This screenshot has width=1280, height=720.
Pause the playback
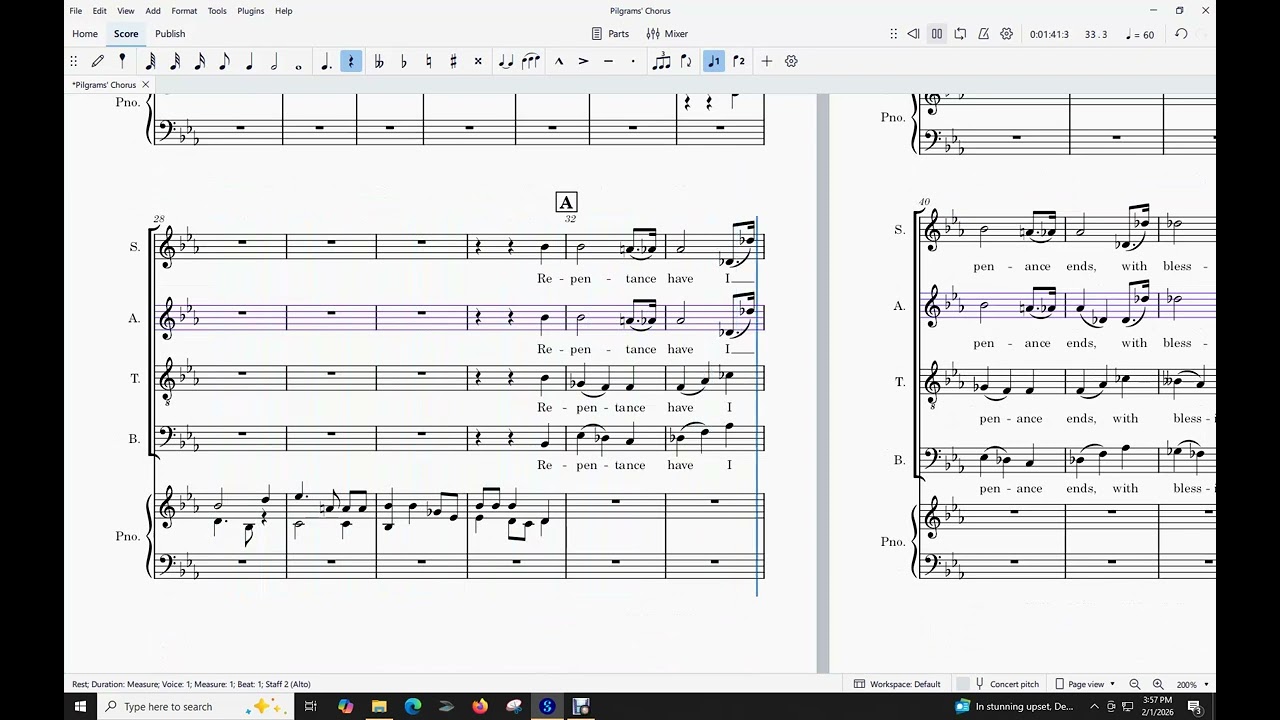tap(937, 34)
